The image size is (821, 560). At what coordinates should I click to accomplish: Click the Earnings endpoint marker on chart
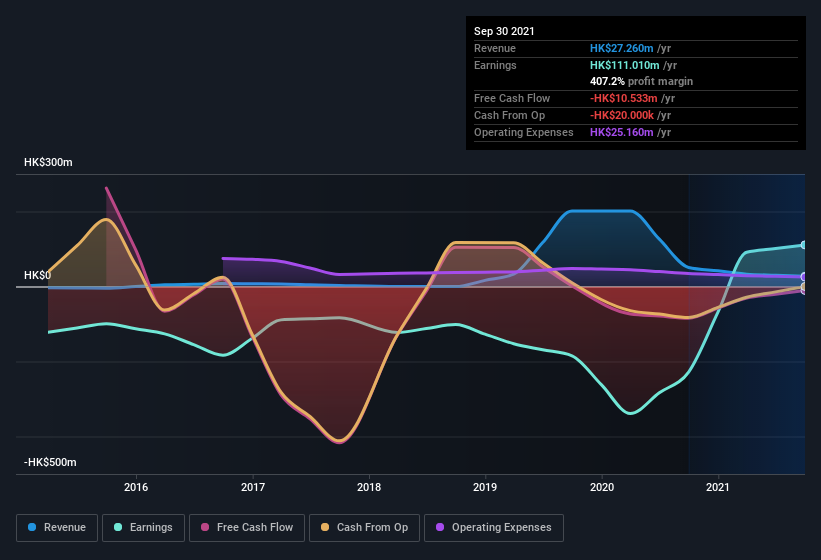[804, 245]
